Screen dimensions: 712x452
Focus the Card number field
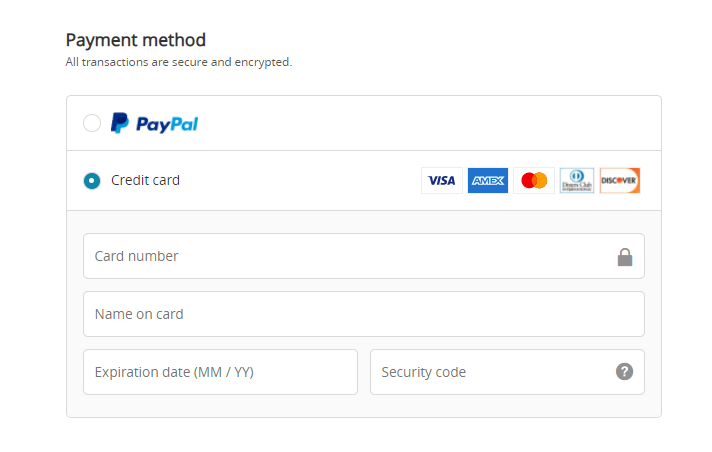(340, 256)
